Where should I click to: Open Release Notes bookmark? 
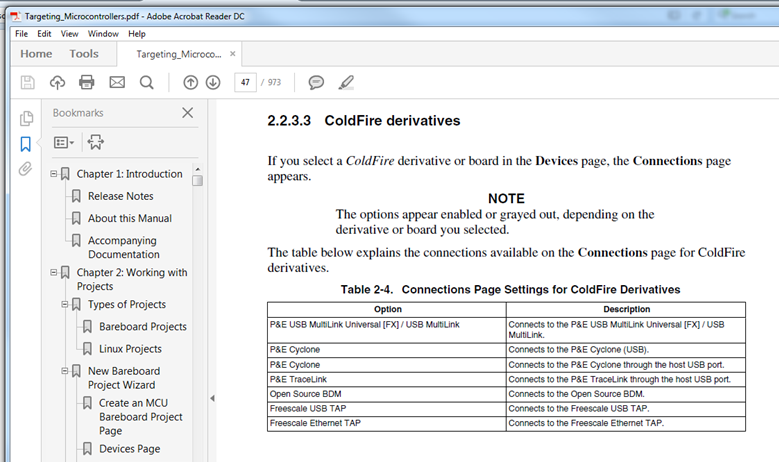coord(121,196)
